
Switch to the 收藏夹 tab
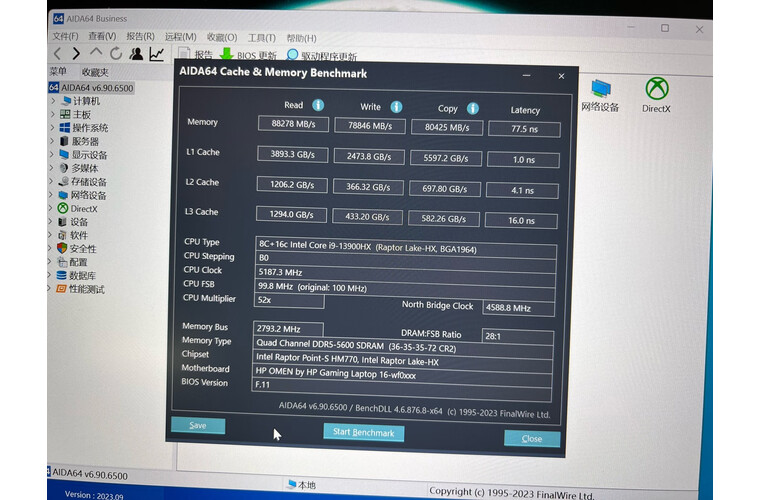click(x=95, y=72)
